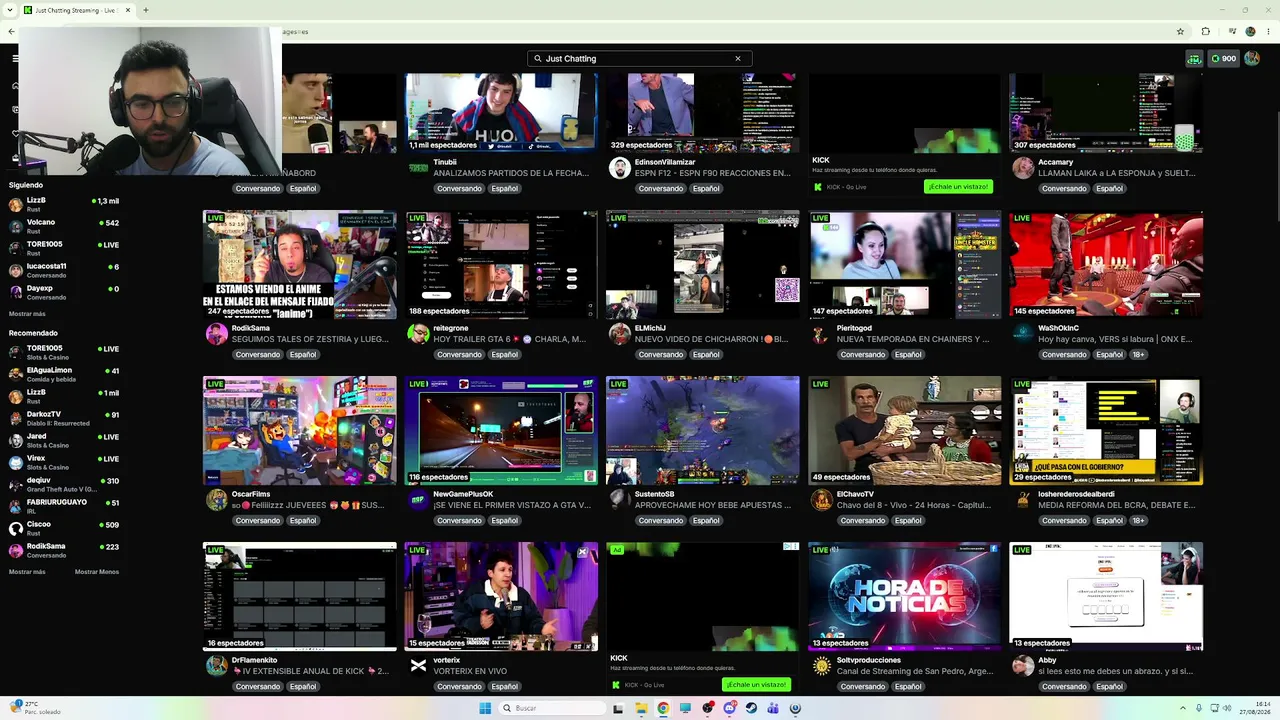Clear the Just Chatting search with X
Viewport: 1280px width, 720px height.
738,58
